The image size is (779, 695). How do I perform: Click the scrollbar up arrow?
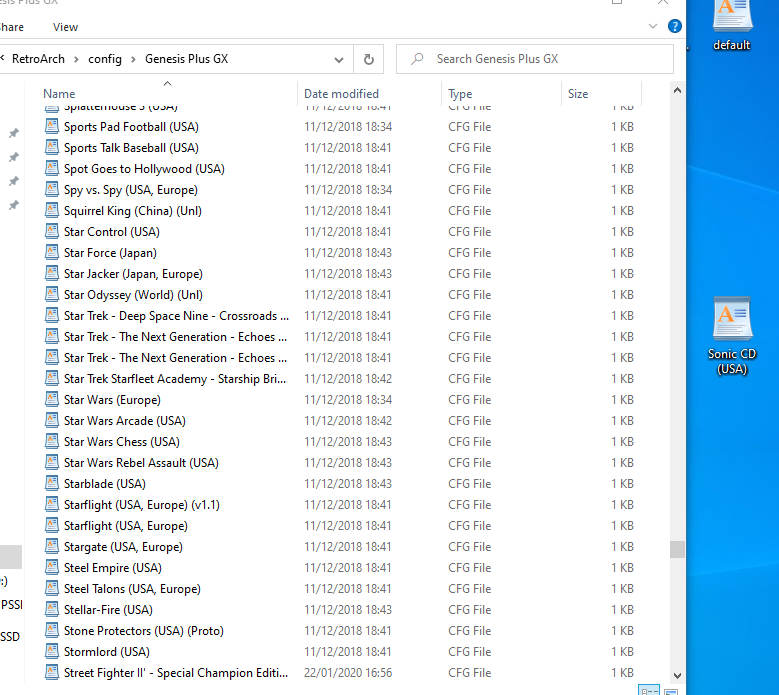677,90
